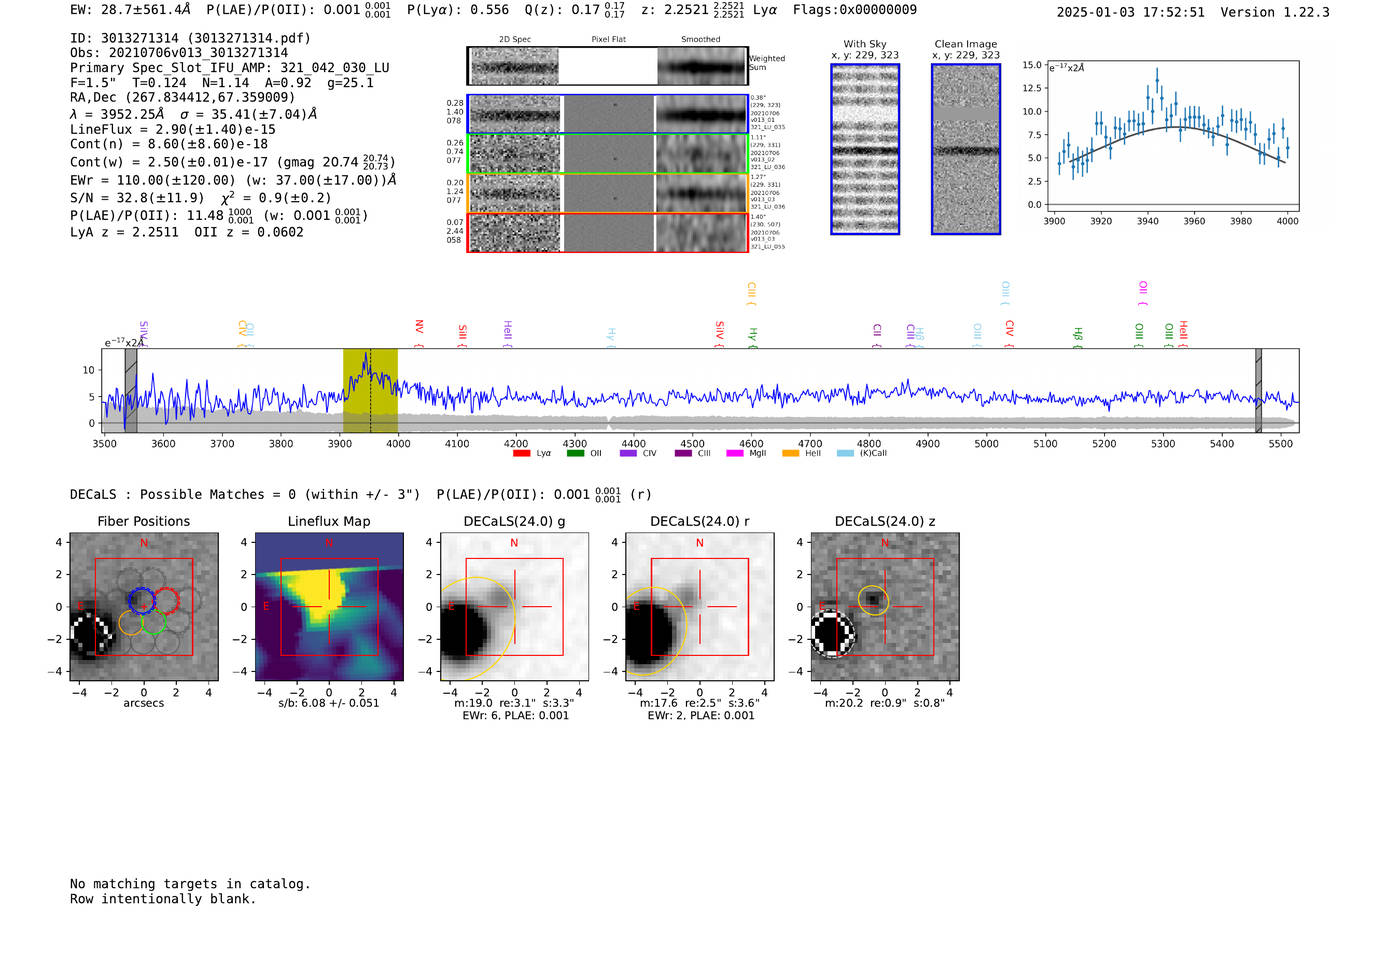Click the EWr: 2, PLAE: 0.001 caption
The image size is (1400, 953).
pyautogui.click(x=701, y=715)
